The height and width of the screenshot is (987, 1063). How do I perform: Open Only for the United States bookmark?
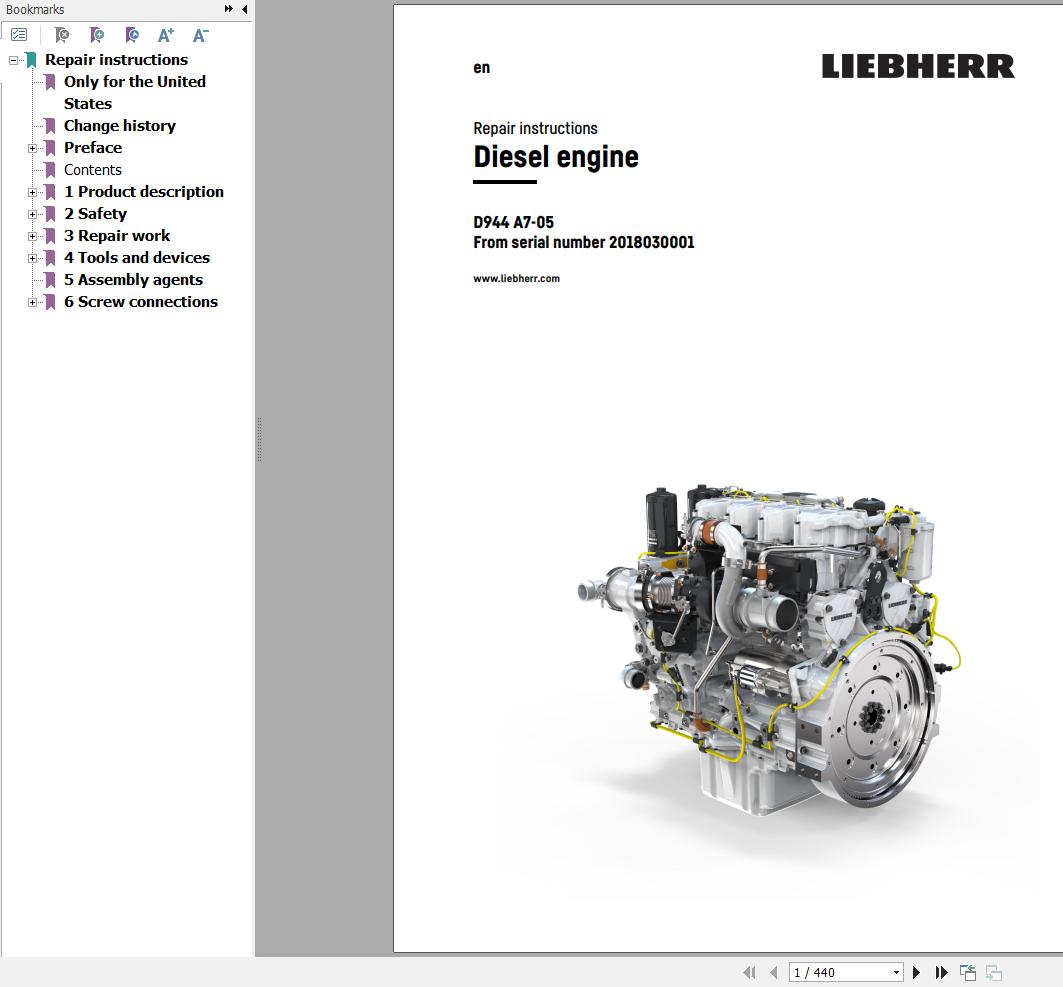click(x=134, y=92)
